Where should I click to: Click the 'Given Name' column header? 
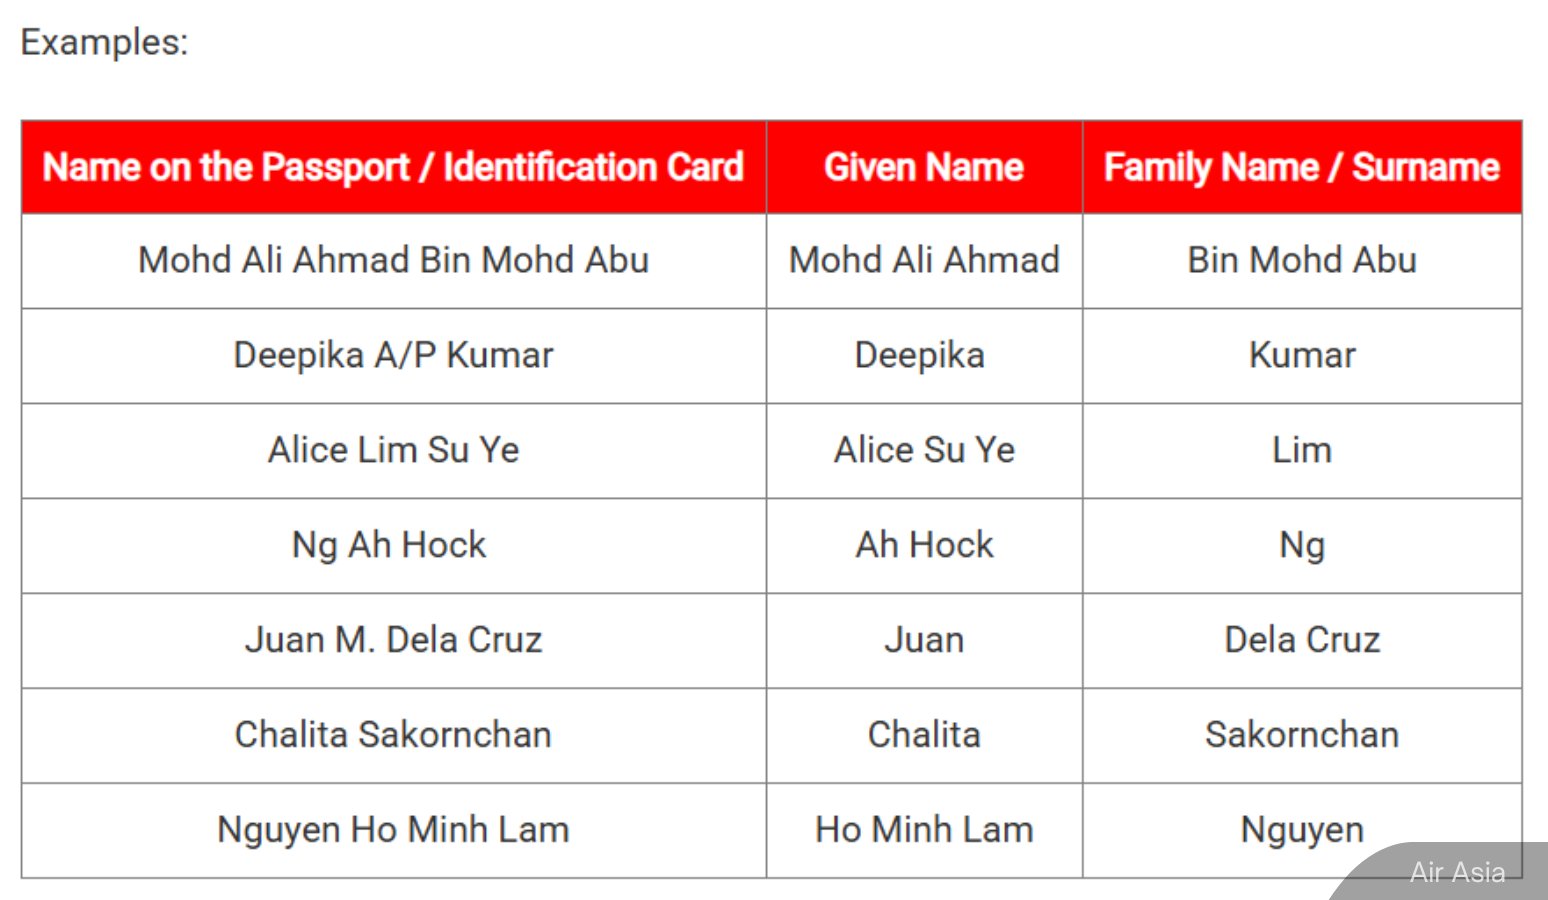click(x=924, y=167)
